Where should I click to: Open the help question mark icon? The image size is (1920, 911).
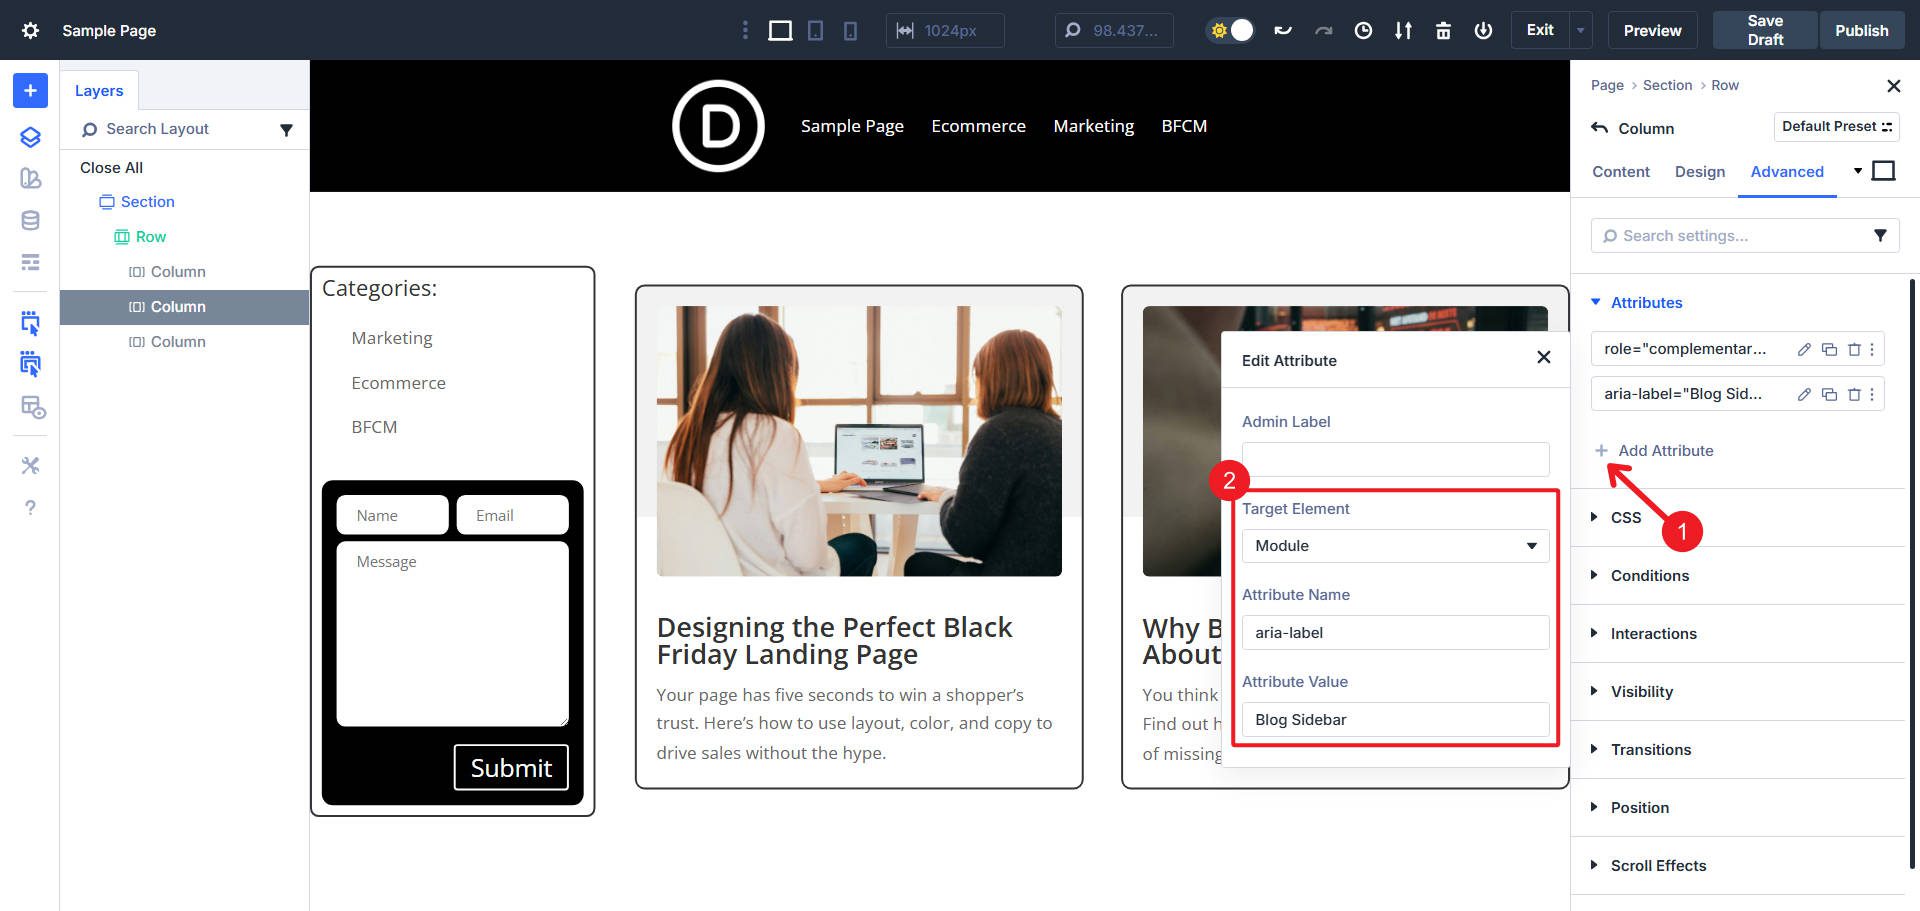[x=30, y=508]
